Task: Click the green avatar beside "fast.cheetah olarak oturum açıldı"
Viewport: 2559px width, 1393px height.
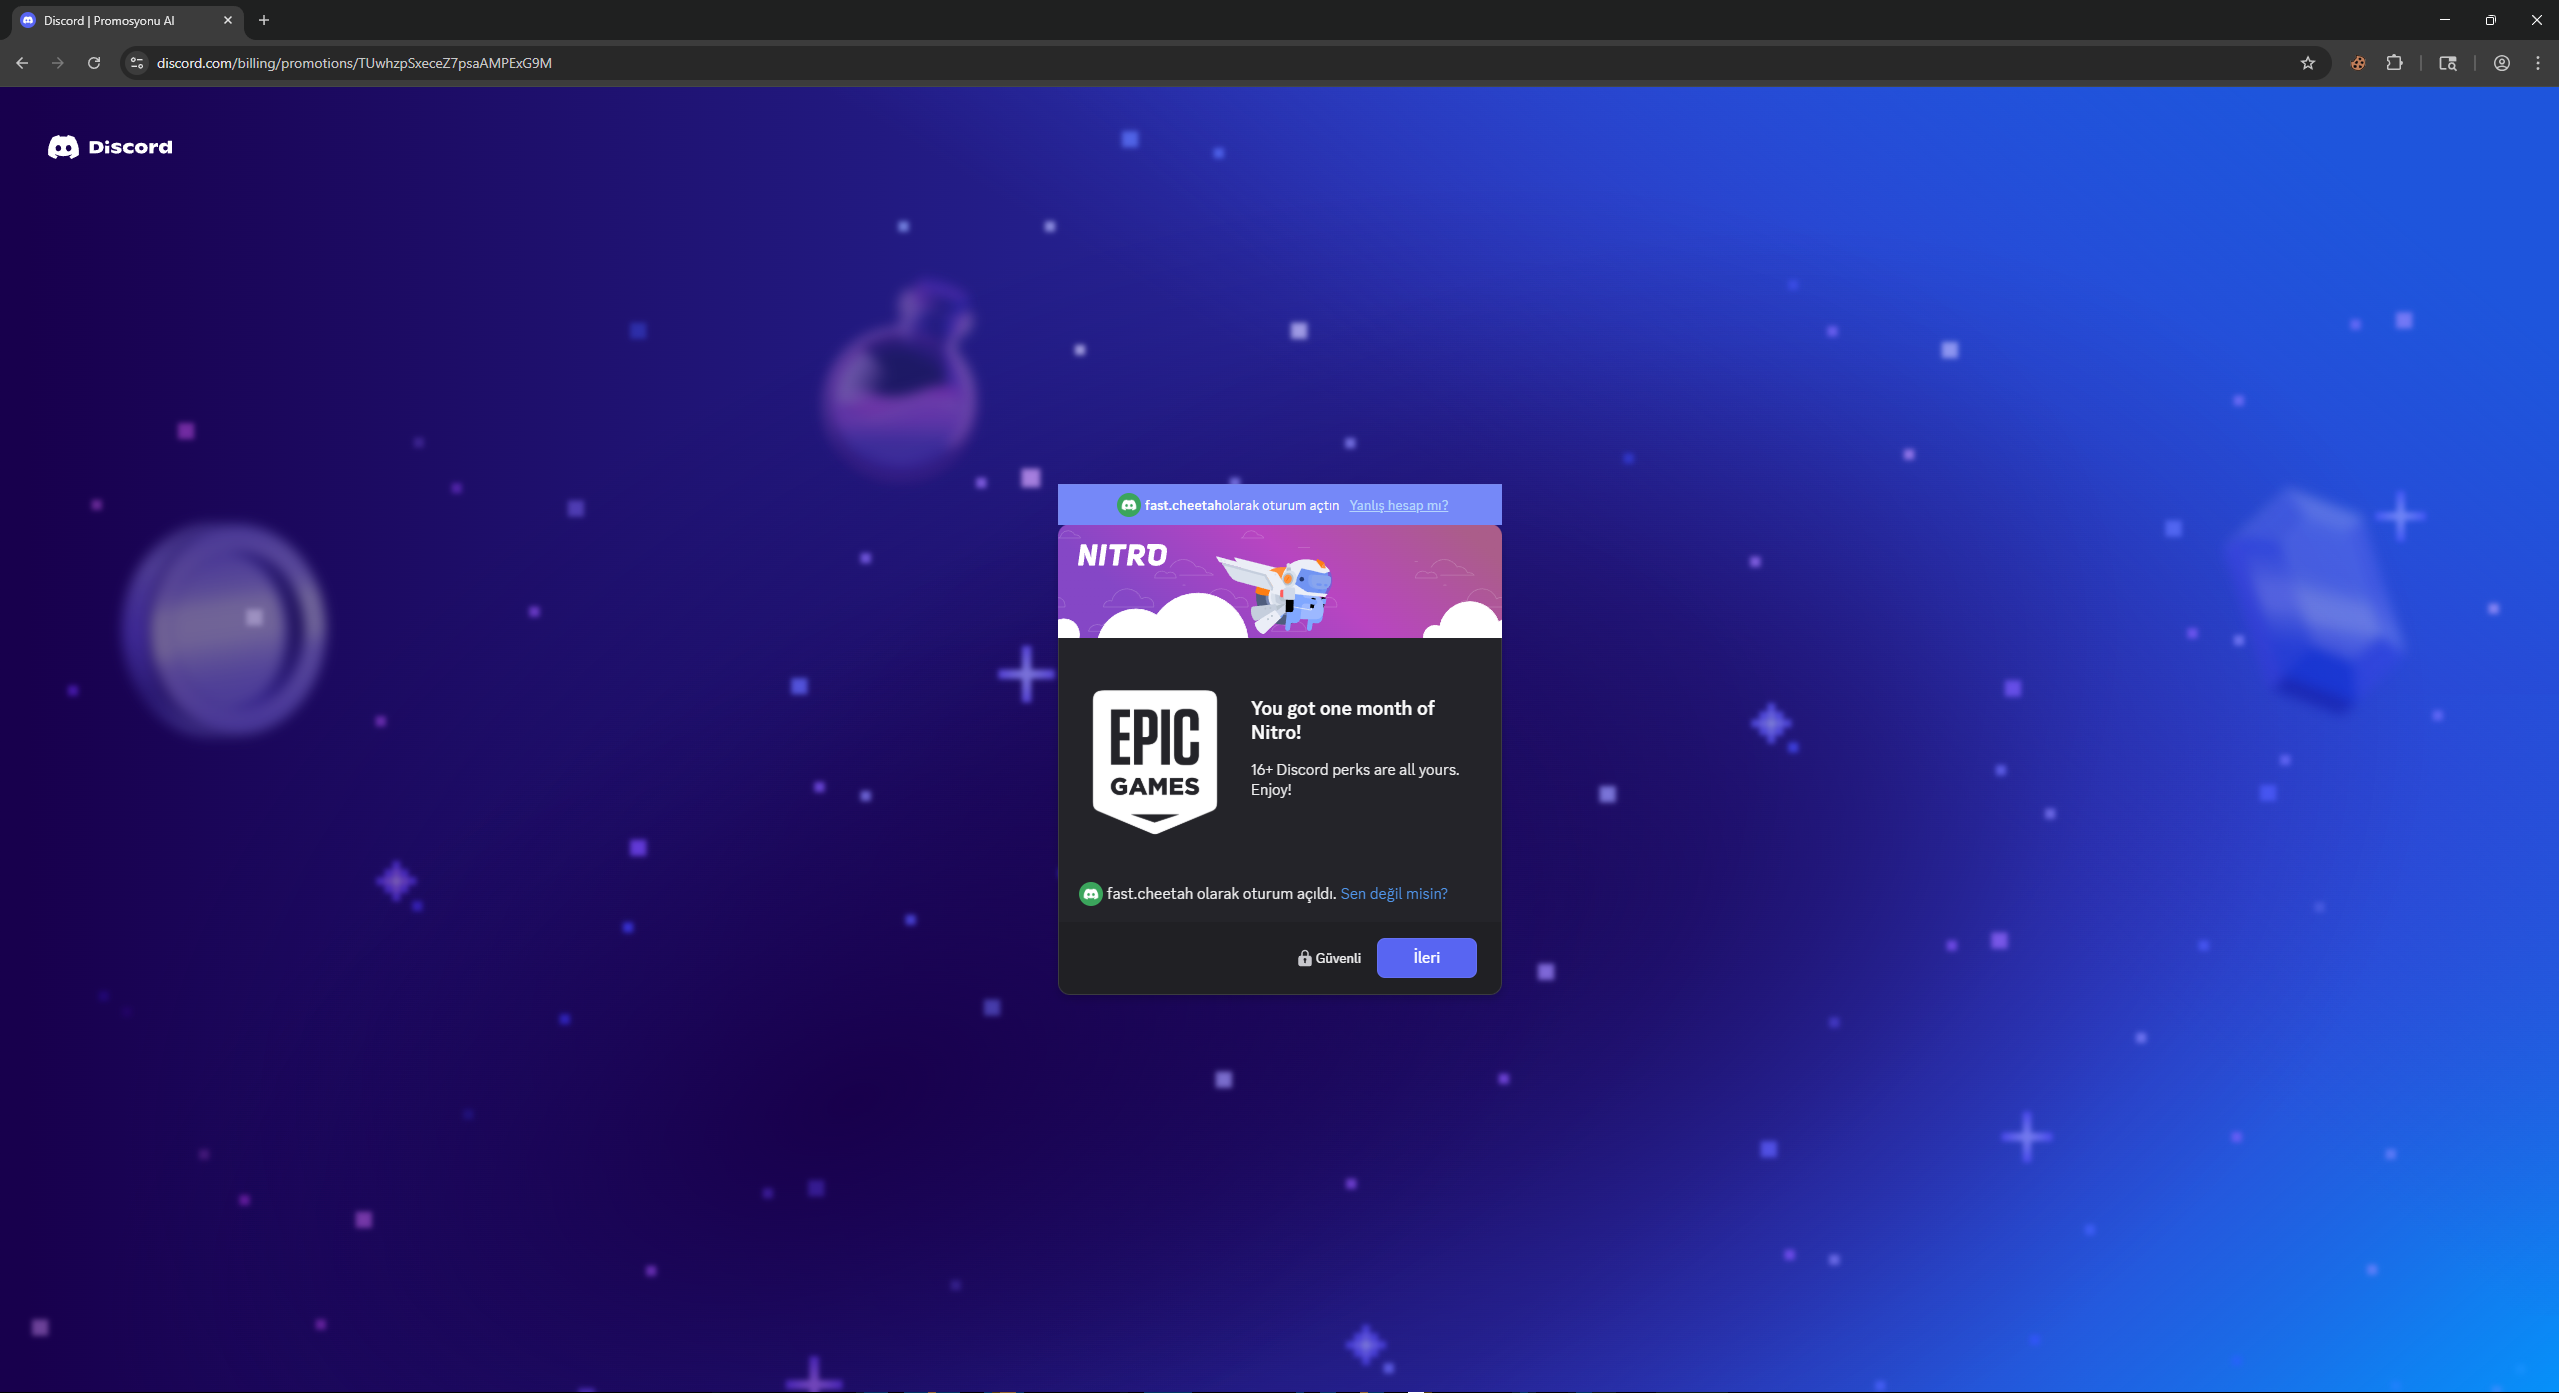Action: 1090,894
